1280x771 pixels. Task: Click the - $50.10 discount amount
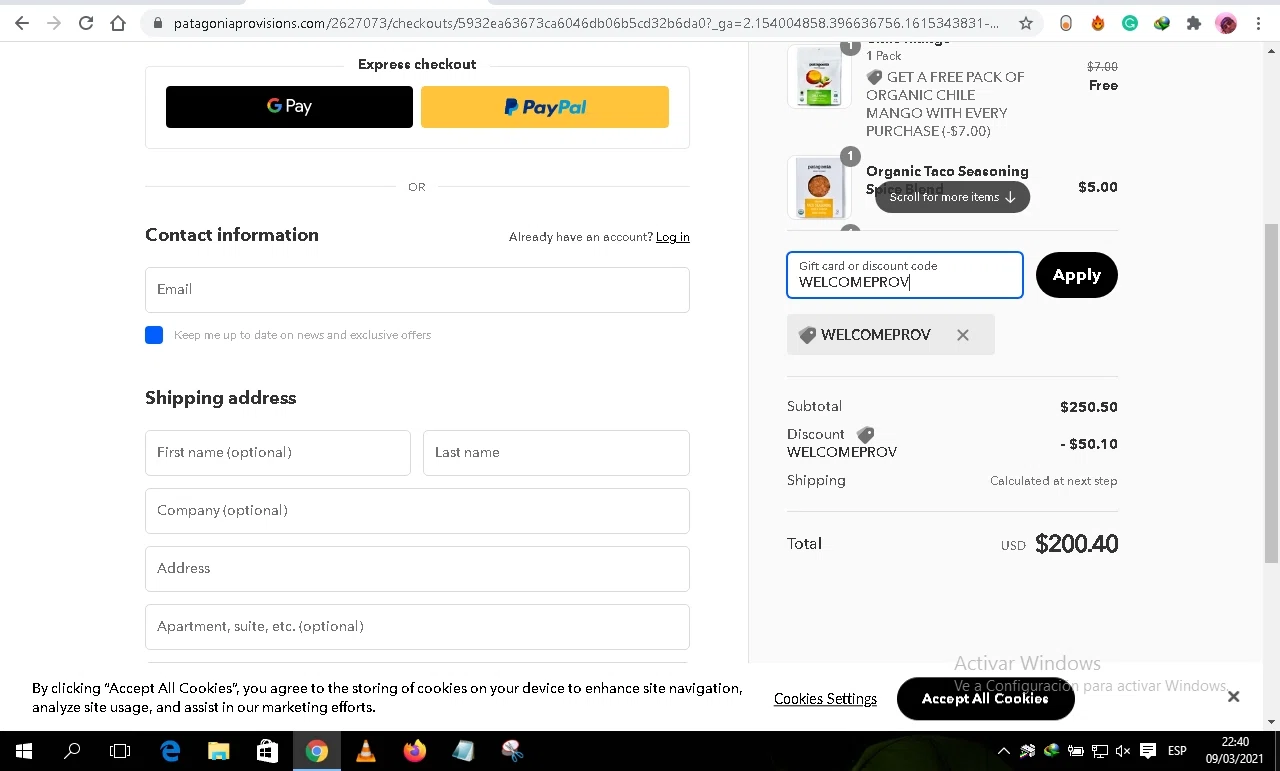tap(1089, 444)
